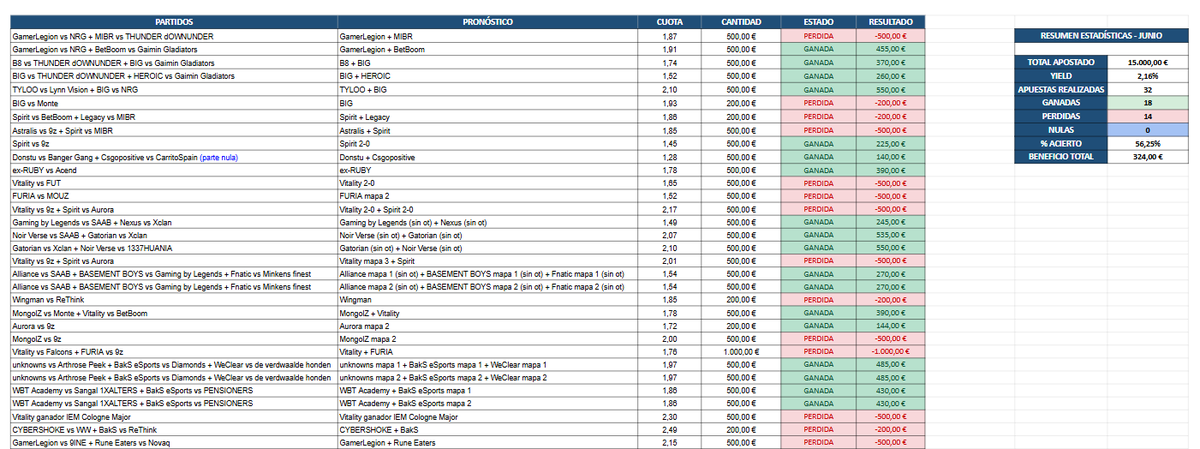Select the 'Vitality mapa 3 + Spirit' forecast cell
Viewport: 1200px width, 449px height.
pos(489,260)
